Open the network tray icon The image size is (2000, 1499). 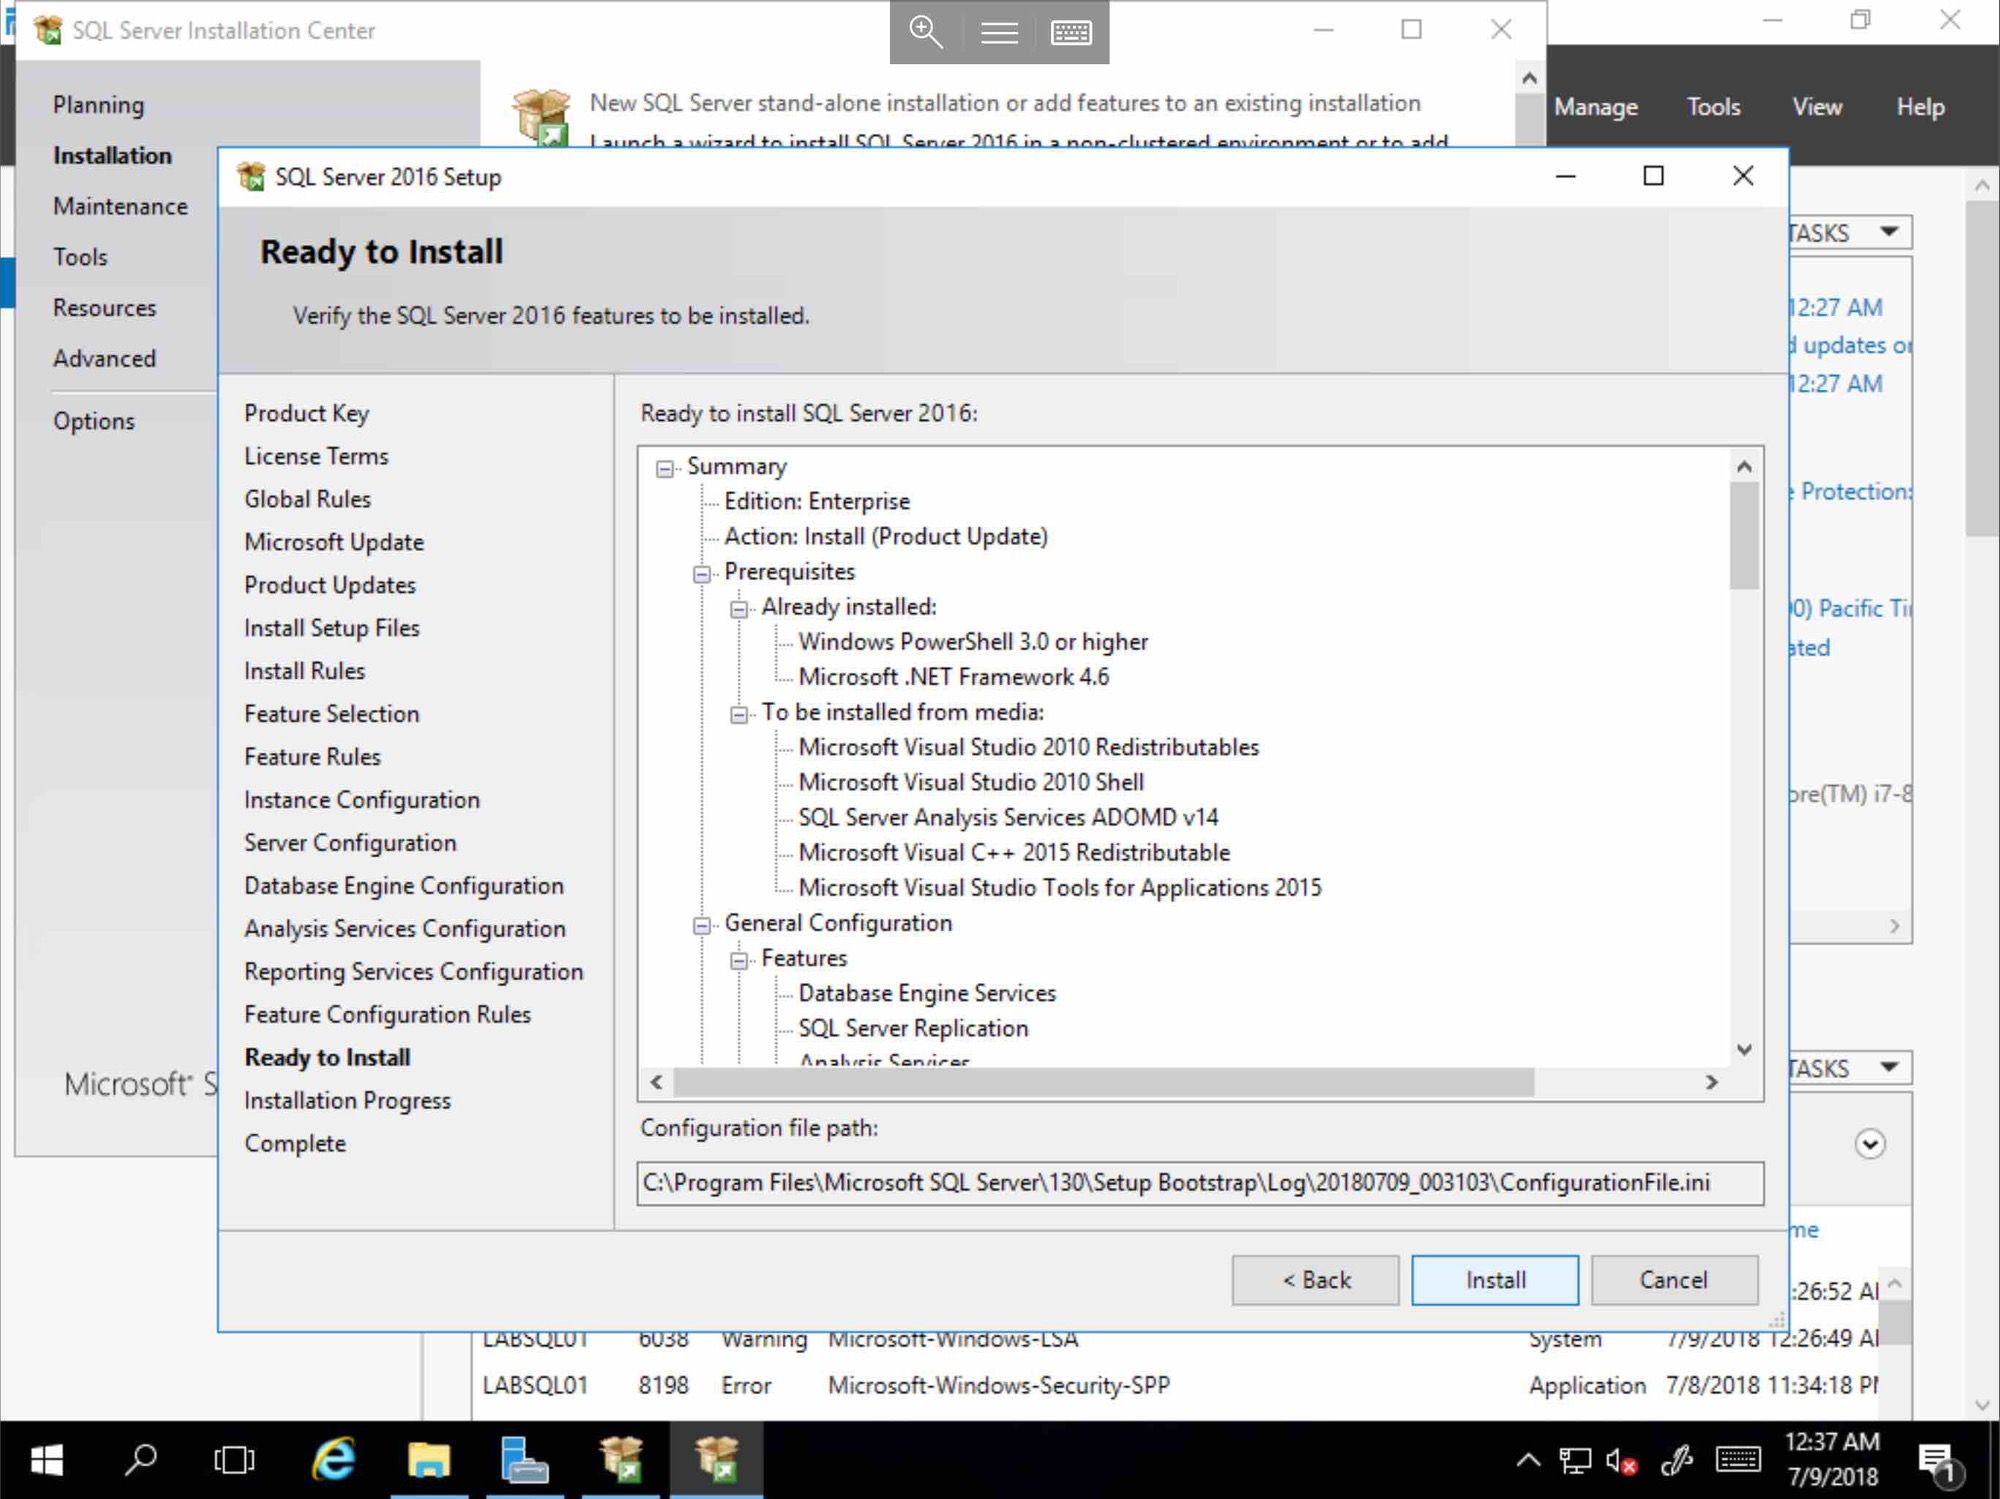pos(1575,1461)
